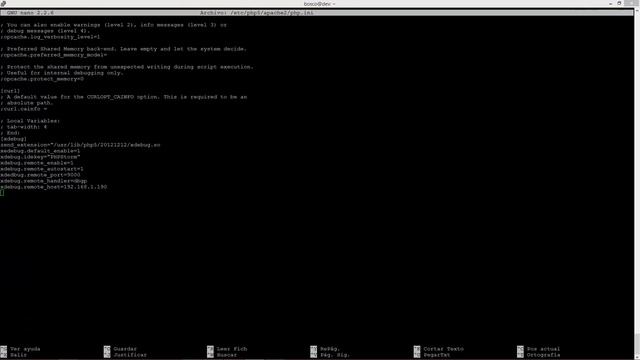The height and width of the screenshot is (360, 640).
Task: Click the "absolute path." comment line
Action: click(x=27, y=103)
